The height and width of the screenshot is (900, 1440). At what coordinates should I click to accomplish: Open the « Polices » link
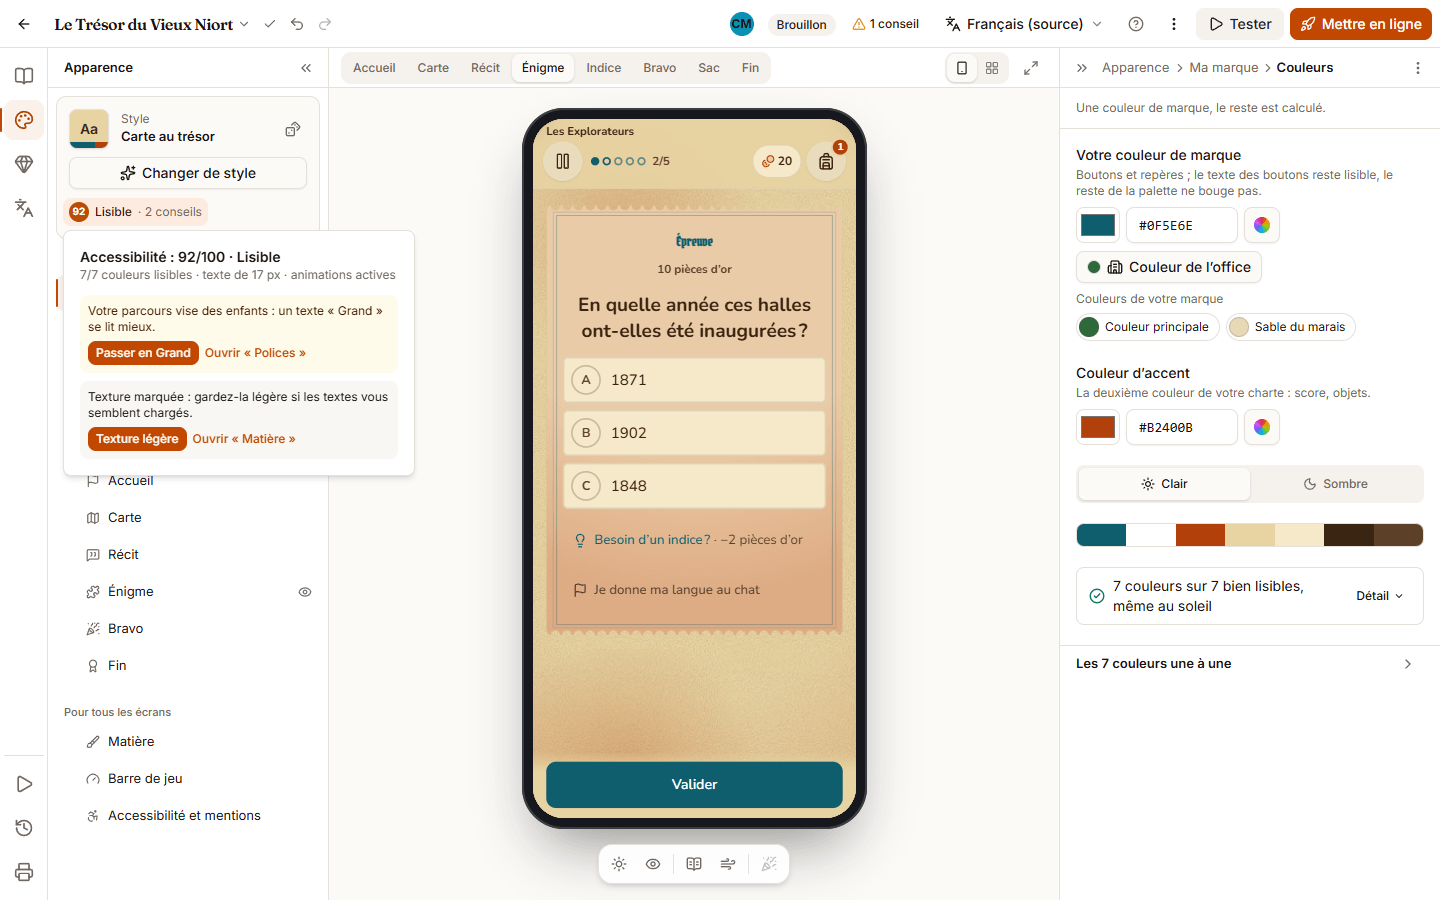(255, 353)
